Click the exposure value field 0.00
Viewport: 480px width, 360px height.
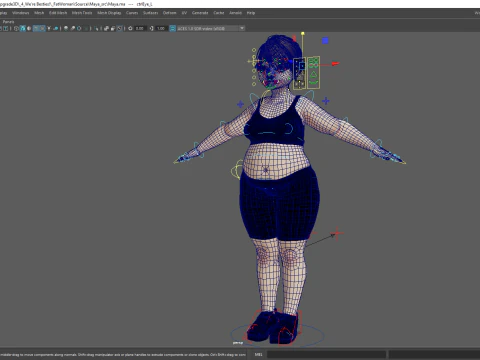(140, 28)
